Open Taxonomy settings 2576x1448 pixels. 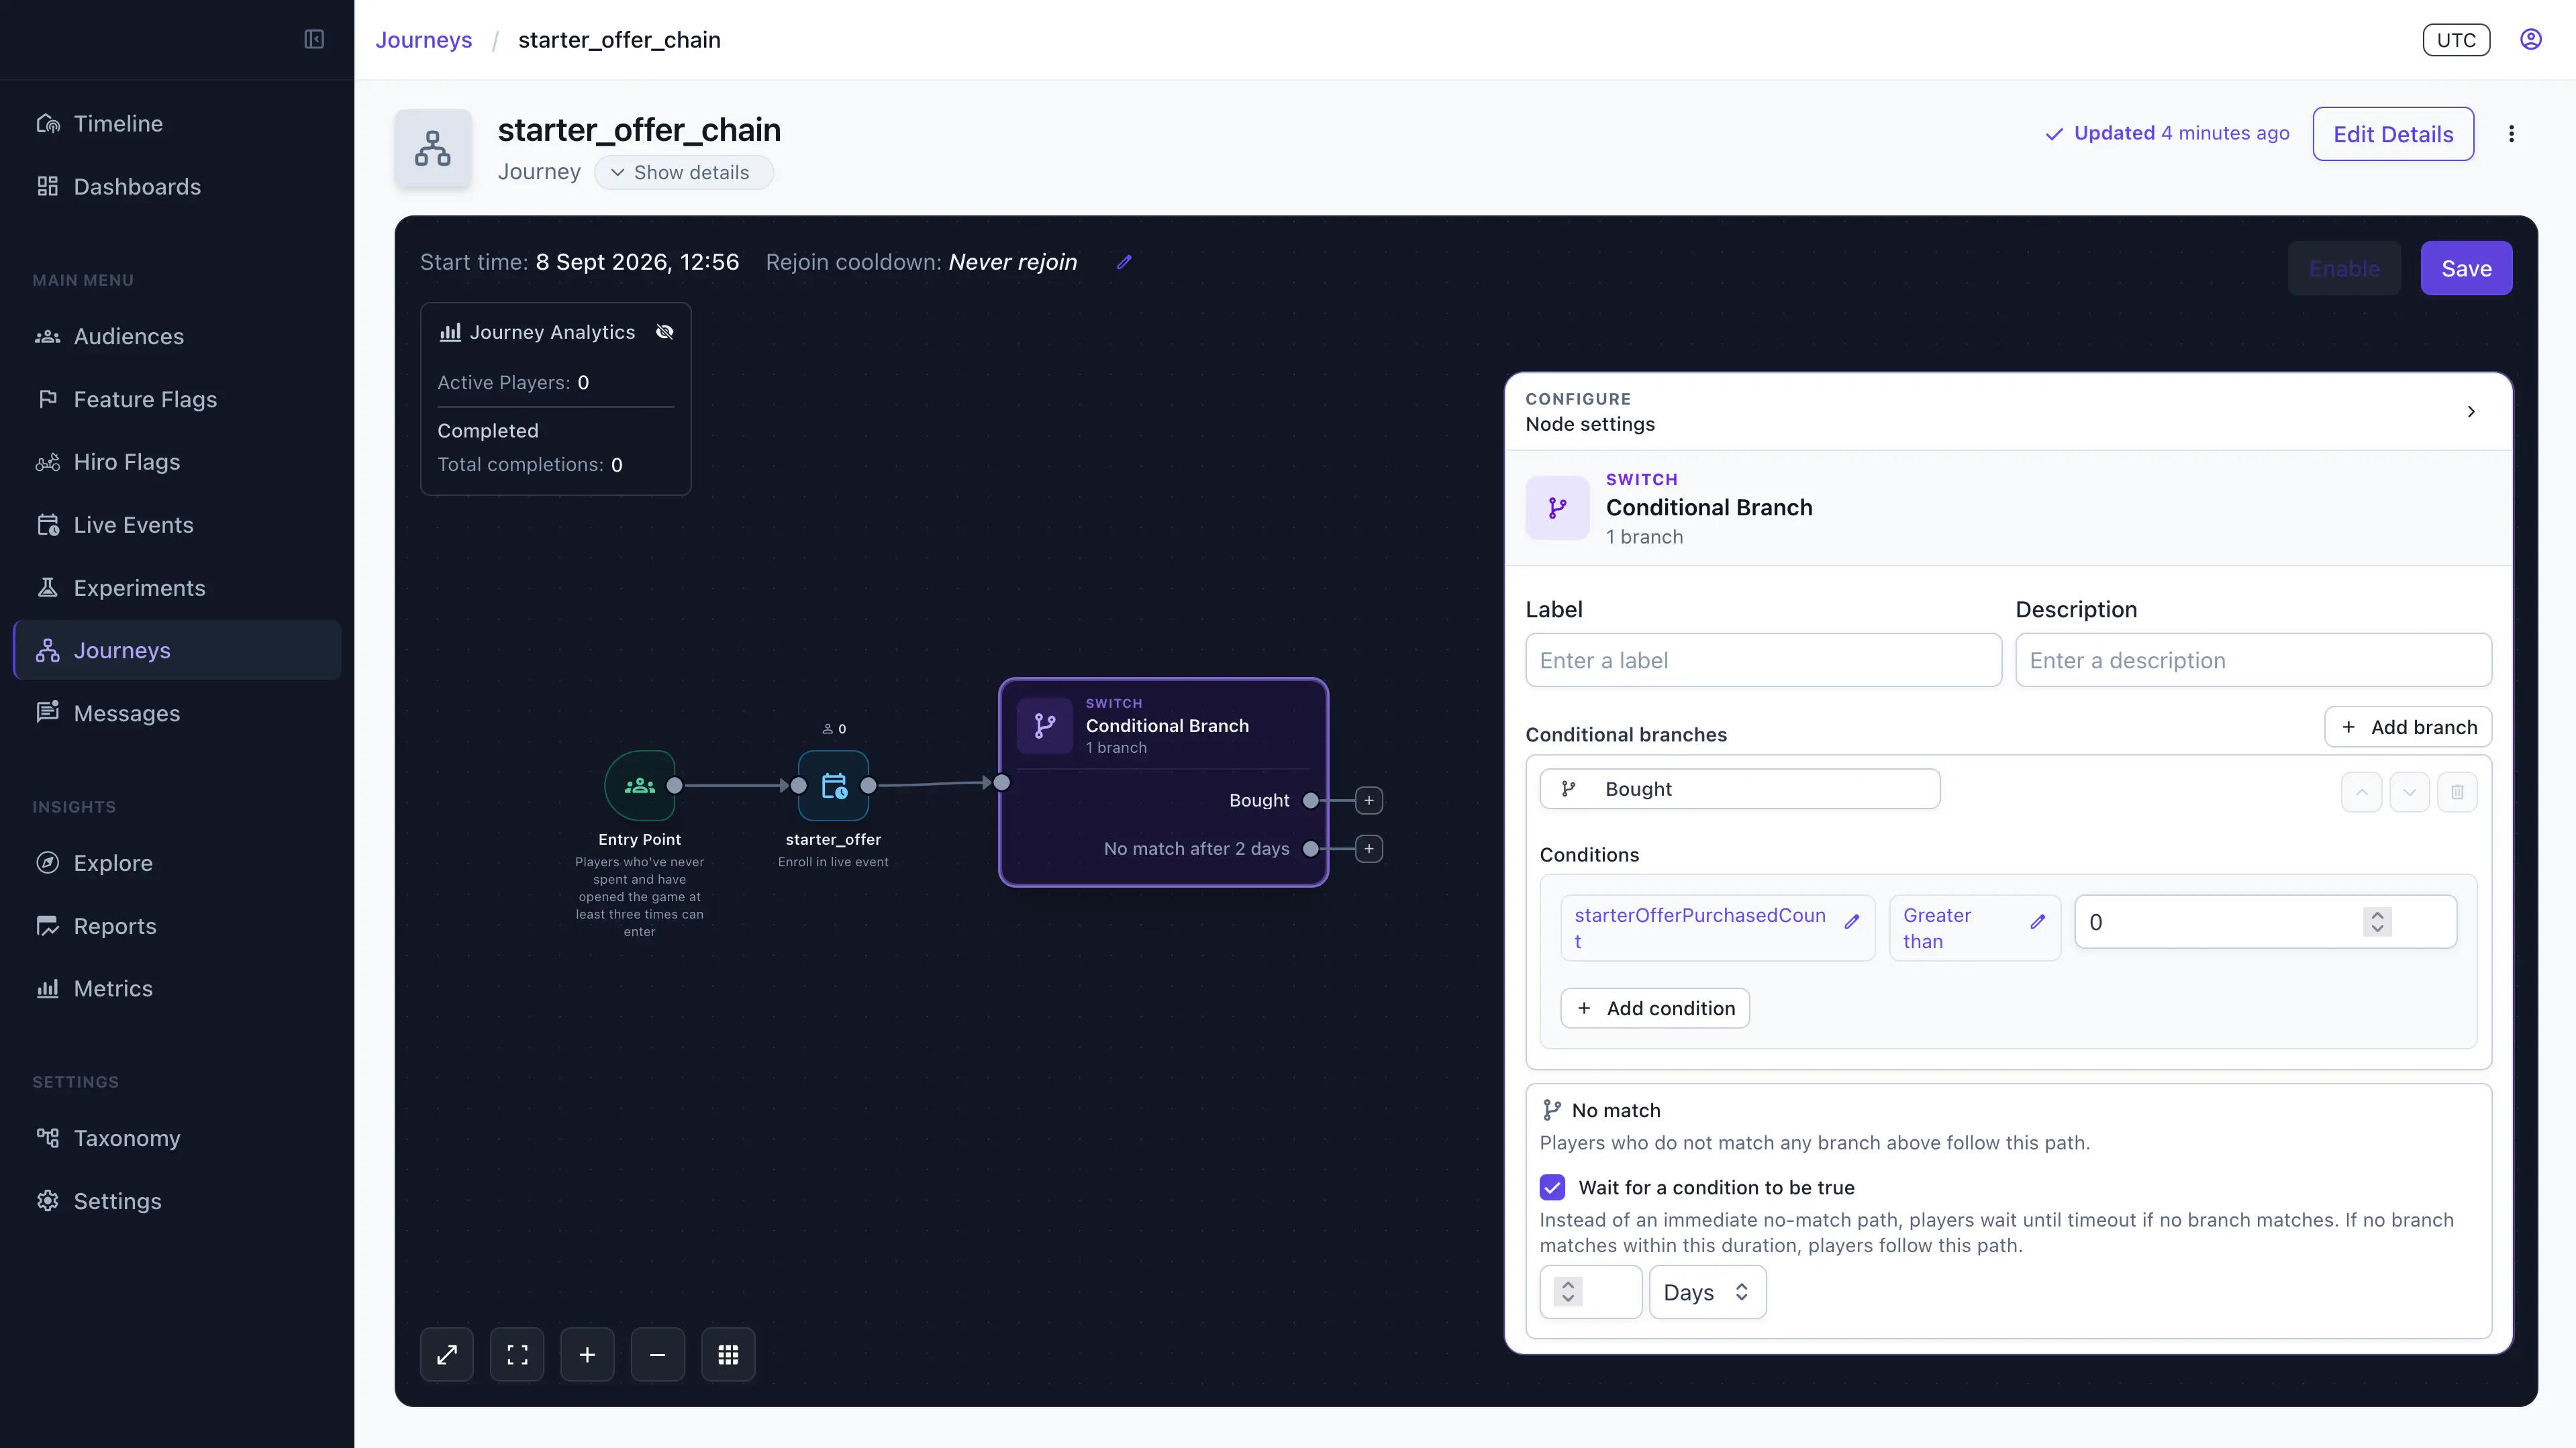point(177,1138)
